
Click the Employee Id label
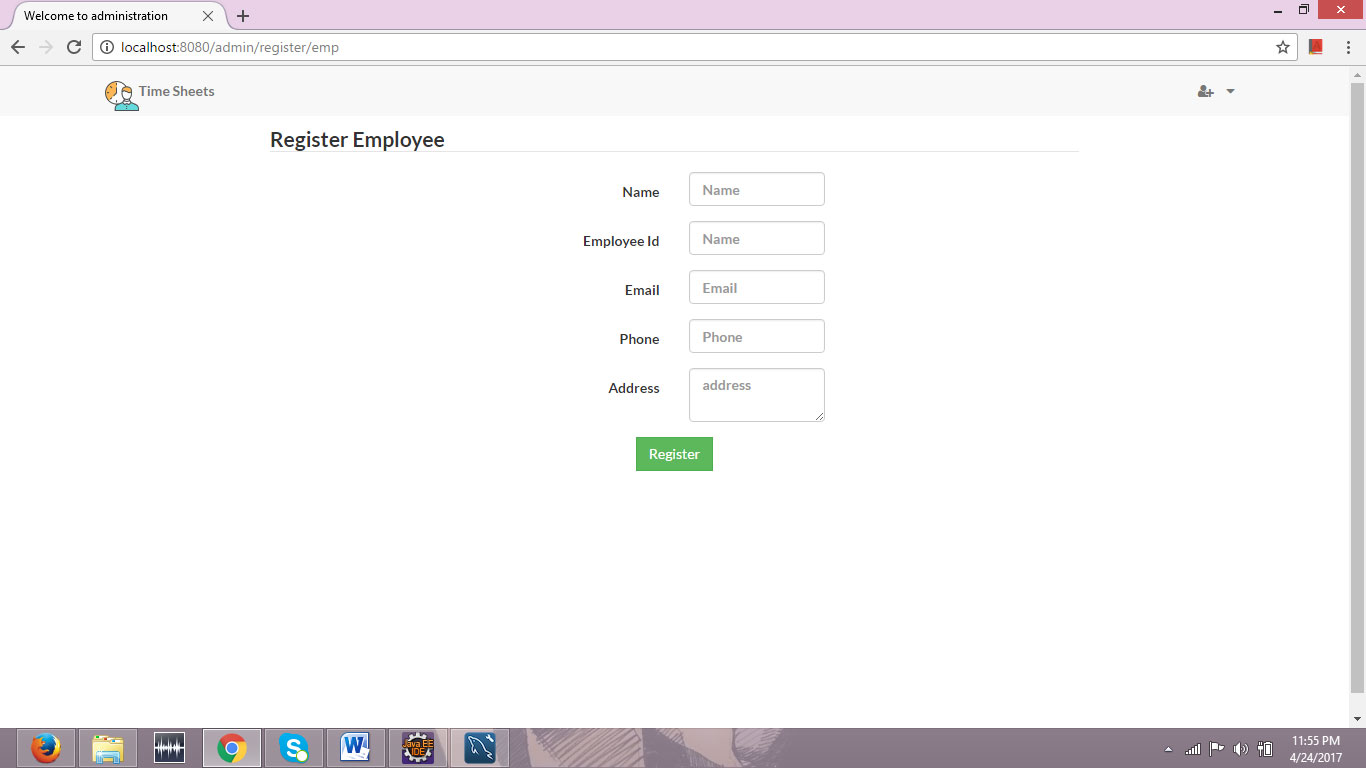point(621,241)
